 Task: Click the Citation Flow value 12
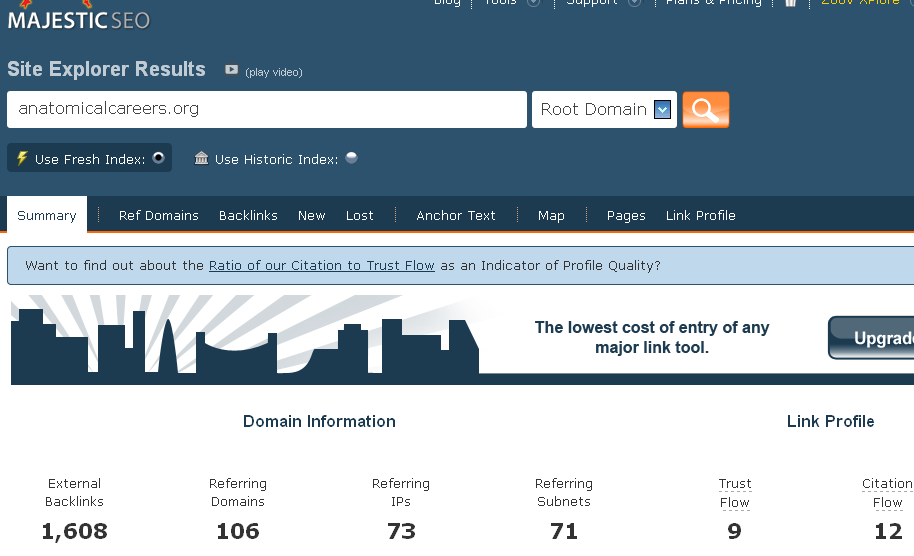[x=888, y=531]
